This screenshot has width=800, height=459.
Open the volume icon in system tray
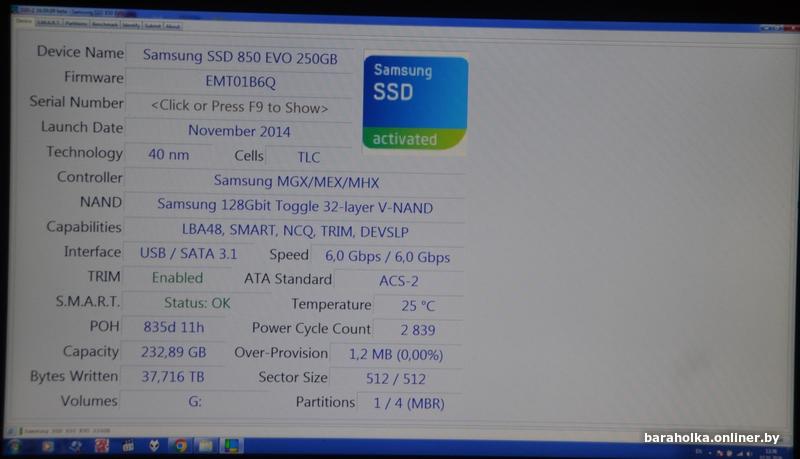(748, 453)
